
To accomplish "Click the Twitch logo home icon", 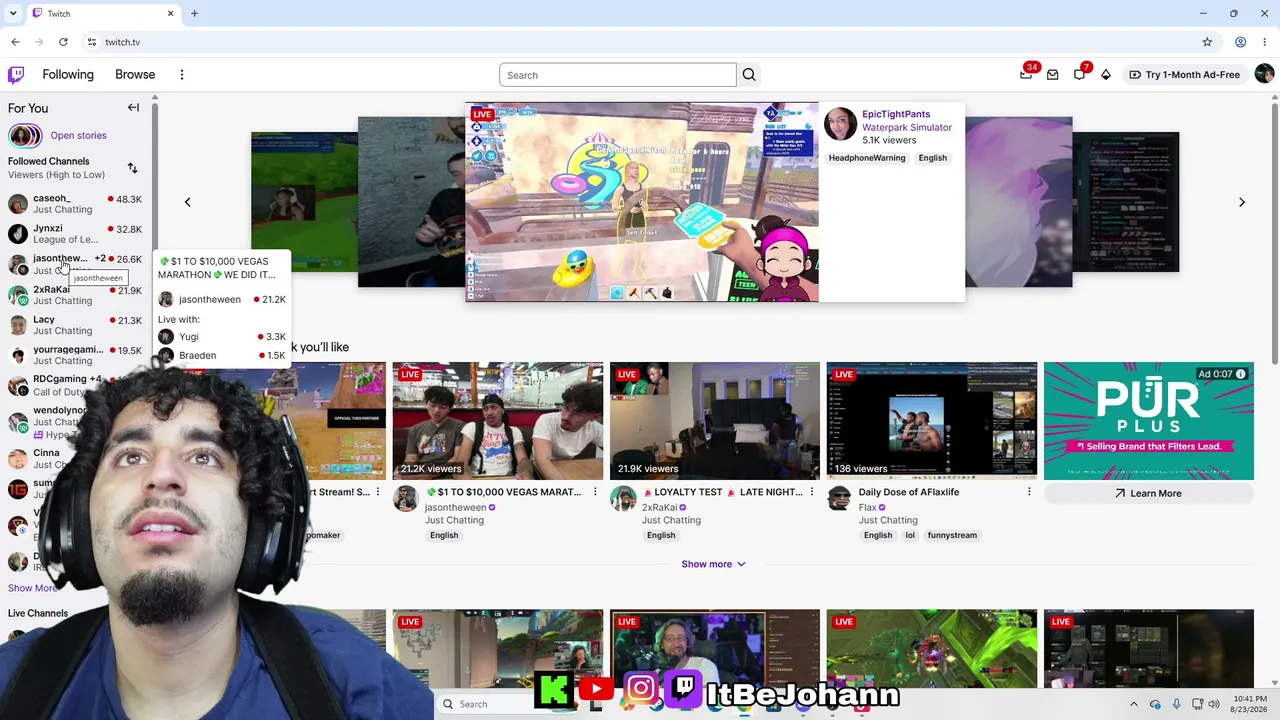I will coord(16,75).
